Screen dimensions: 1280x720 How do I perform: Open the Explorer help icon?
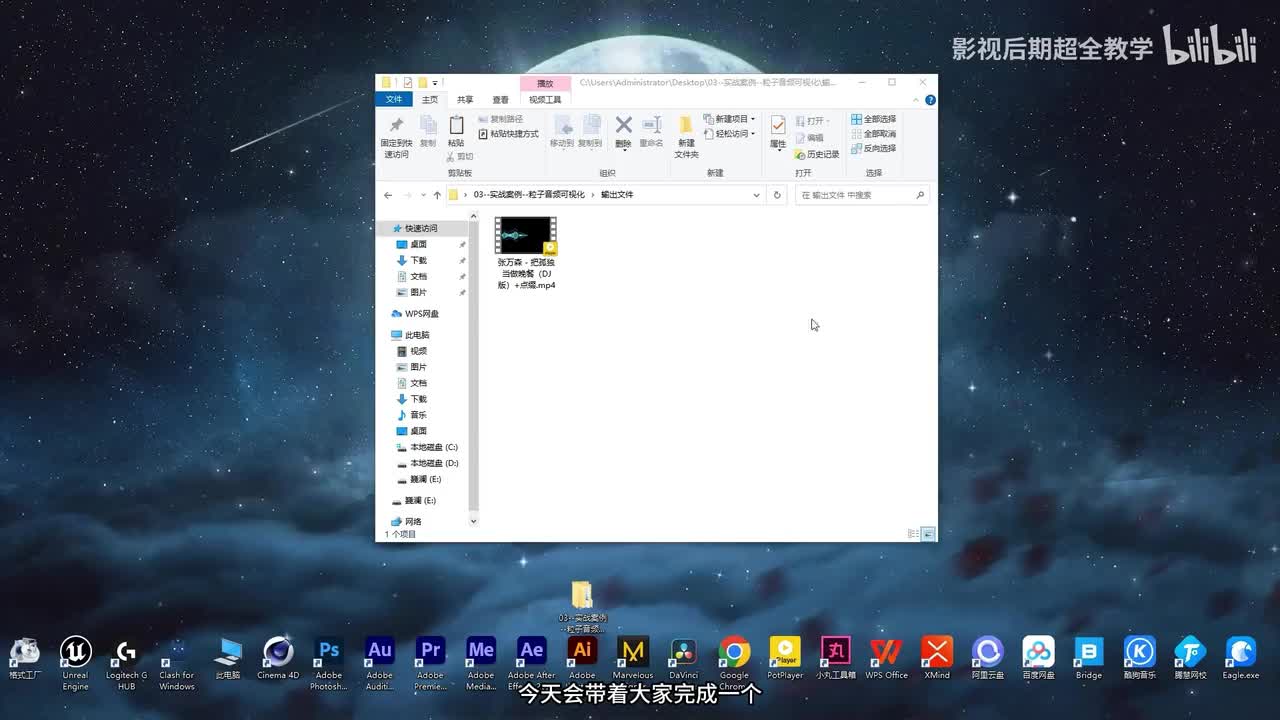click(931, 100)
